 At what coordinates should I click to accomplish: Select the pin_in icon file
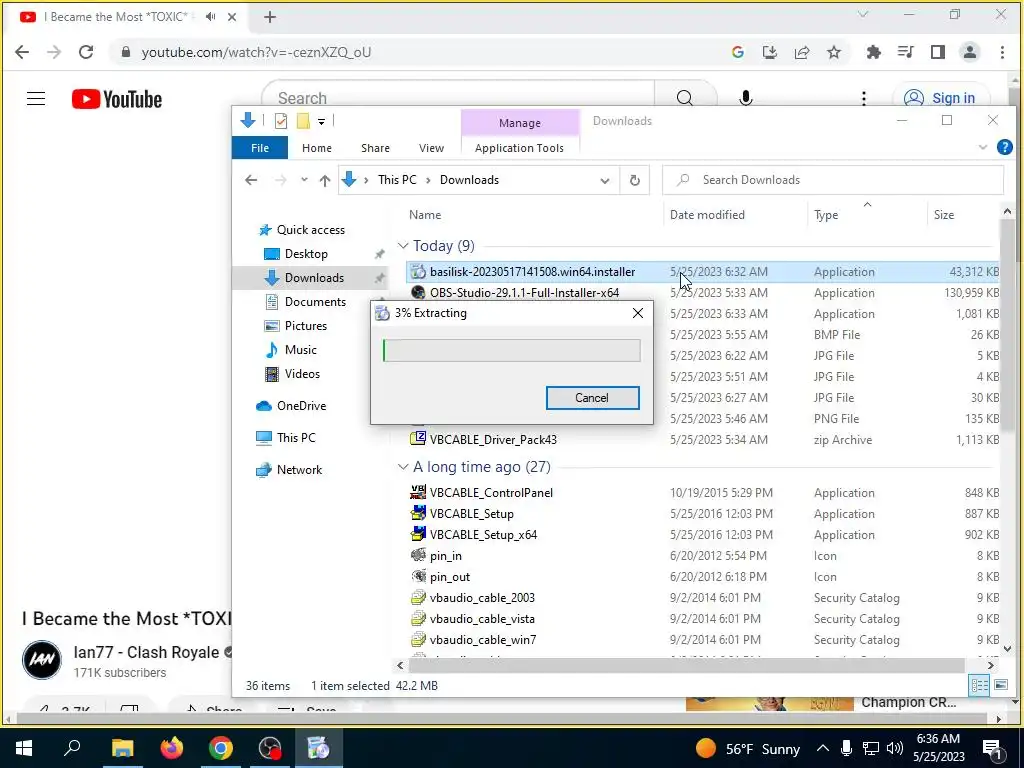(445, 556)
